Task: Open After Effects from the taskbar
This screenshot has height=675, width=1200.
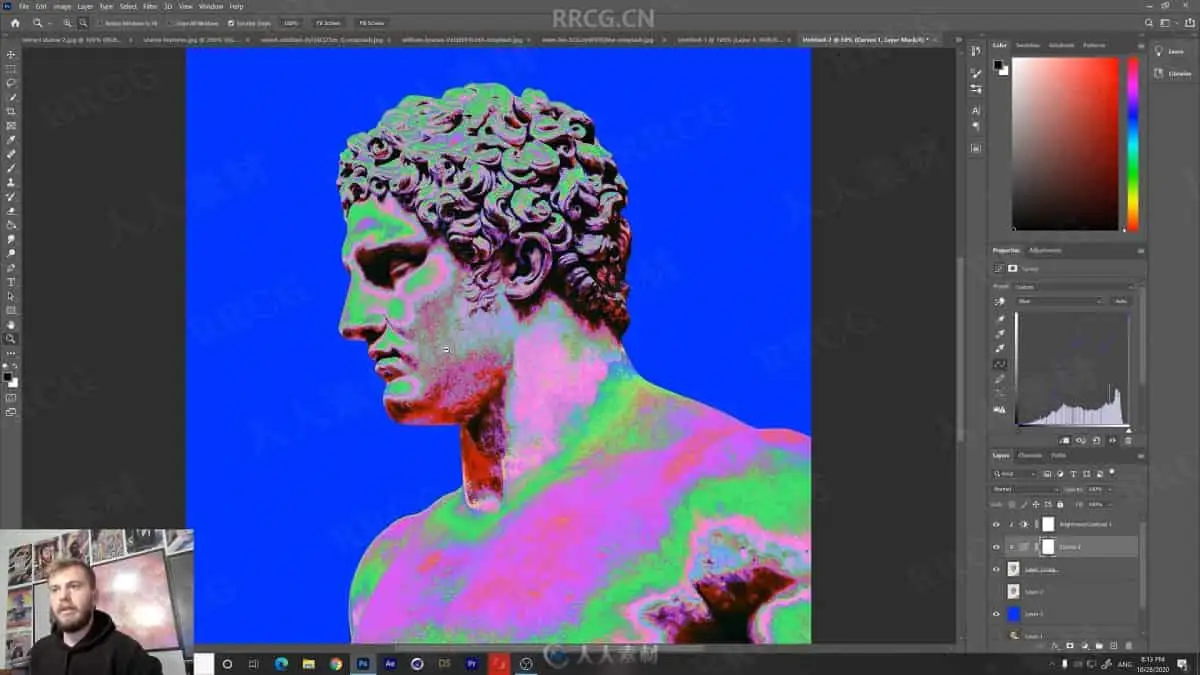Action: (x=391, y=663)
